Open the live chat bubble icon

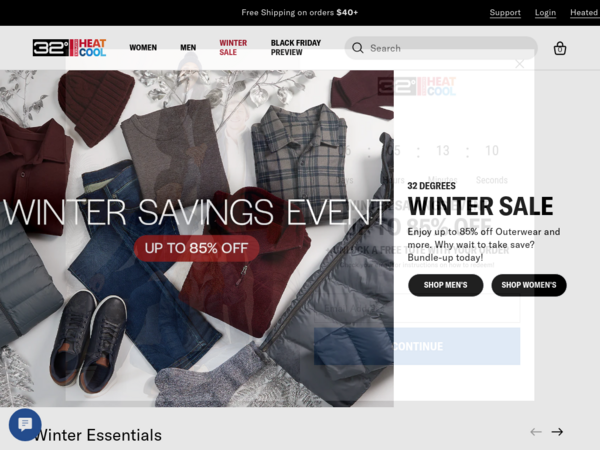25,424
